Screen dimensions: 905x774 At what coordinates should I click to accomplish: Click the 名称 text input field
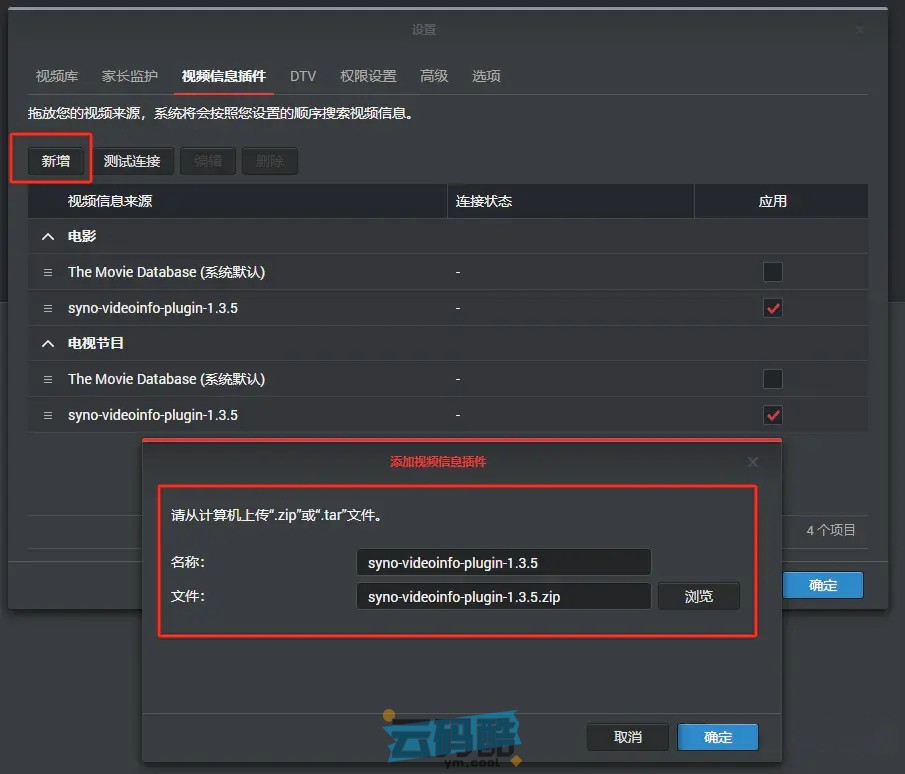click(x=503, y=562)
